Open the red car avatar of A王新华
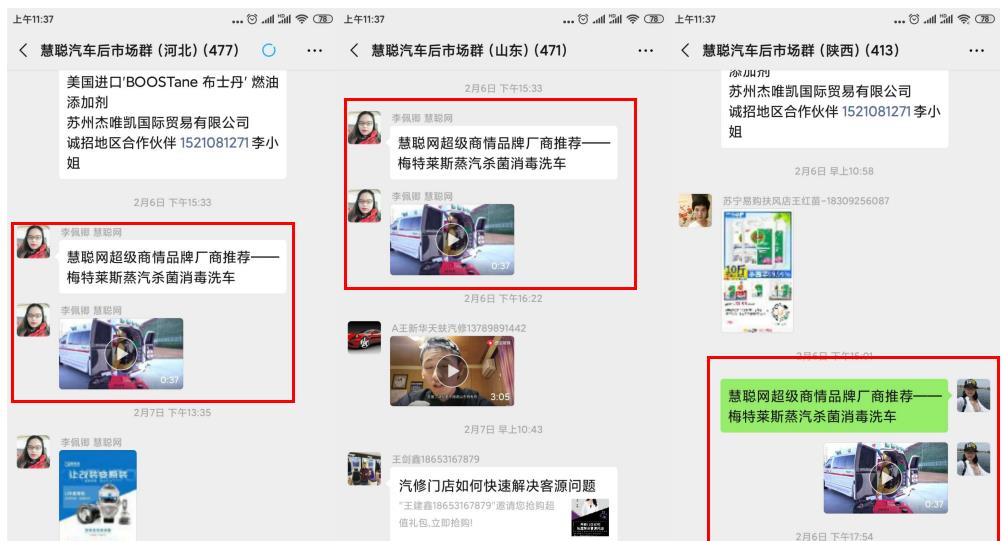Screen dimensions: 1003x541 coord(365,338)
